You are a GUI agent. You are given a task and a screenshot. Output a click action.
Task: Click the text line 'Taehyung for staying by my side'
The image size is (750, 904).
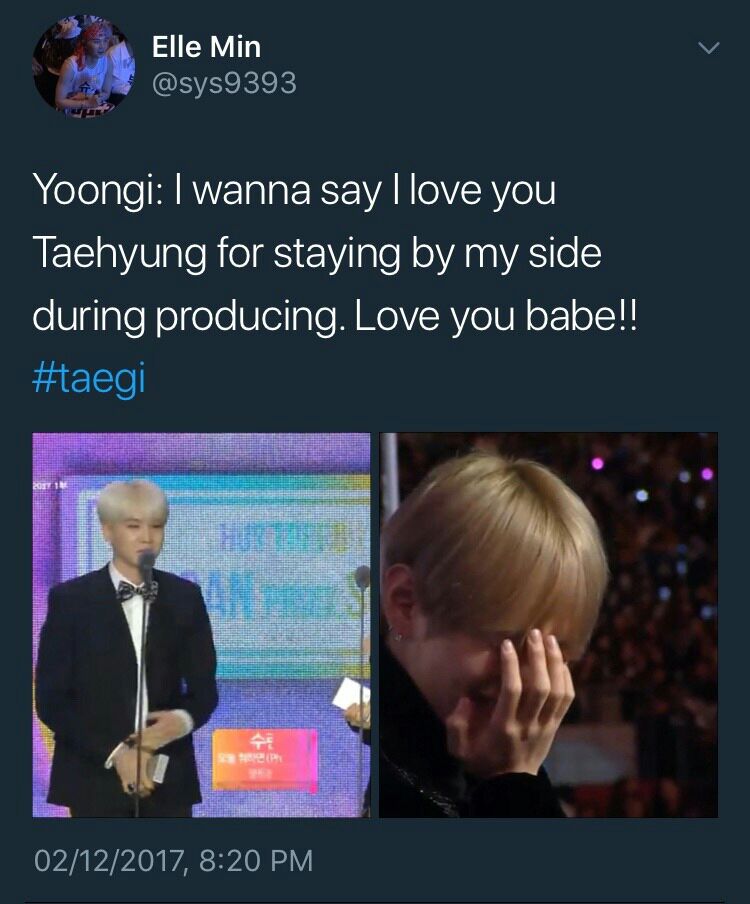pyautogui.click(x=317, y=254)
